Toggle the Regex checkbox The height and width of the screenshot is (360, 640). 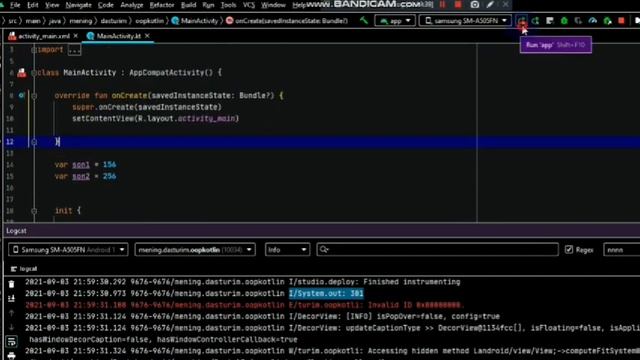(569, 249)
